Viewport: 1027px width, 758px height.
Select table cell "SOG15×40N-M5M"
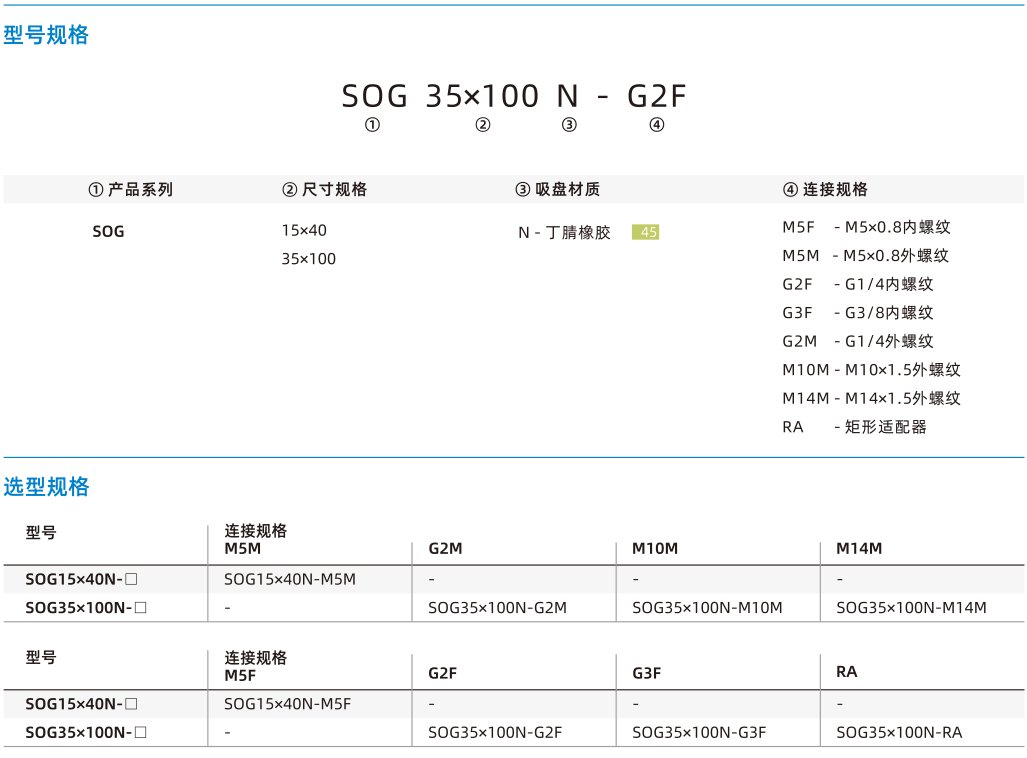coord(290,579)
